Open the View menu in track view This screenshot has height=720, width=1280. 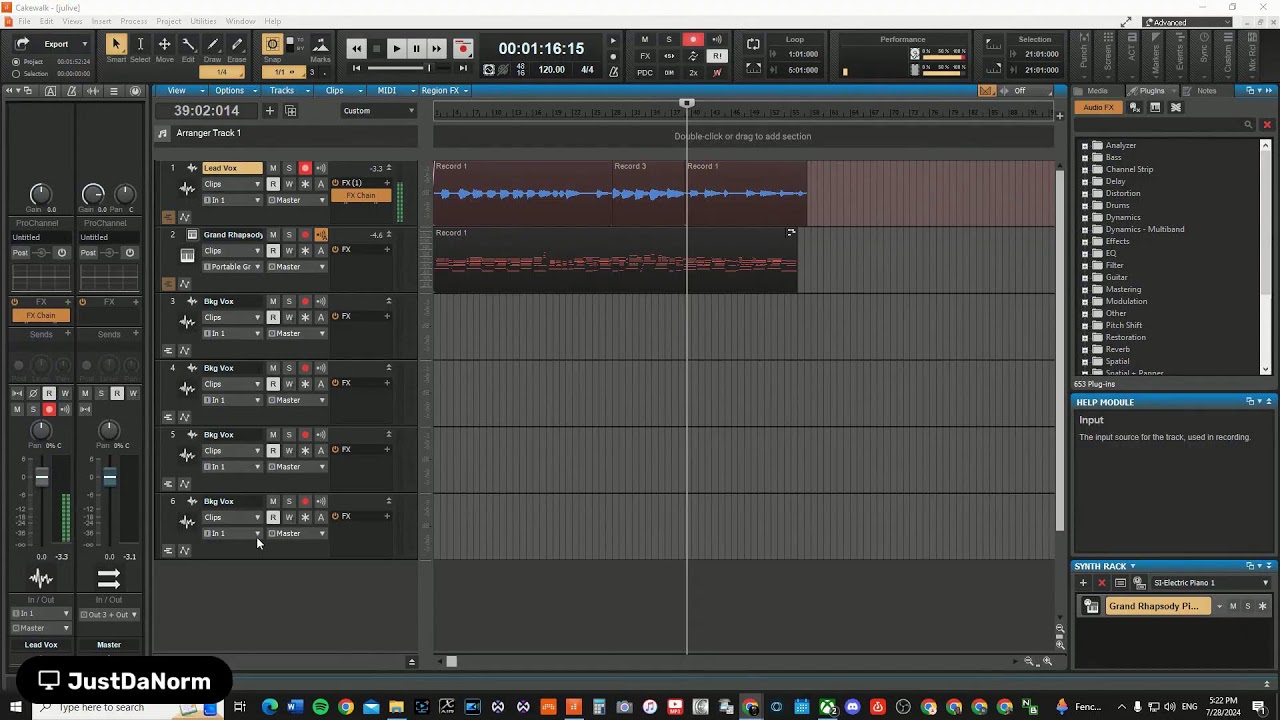(x=181, y=90)
